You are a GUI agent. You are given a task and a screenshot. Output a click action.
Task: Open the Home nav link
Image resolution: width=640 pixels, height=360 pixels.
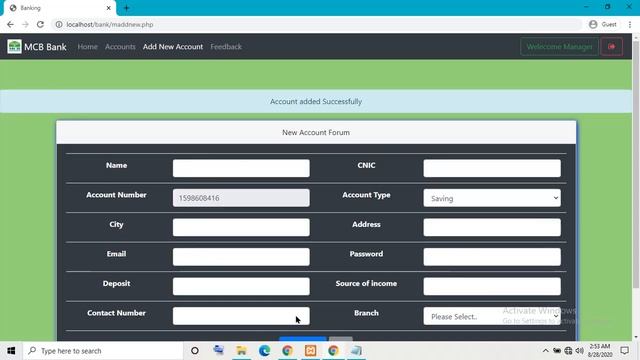[87, 47]
